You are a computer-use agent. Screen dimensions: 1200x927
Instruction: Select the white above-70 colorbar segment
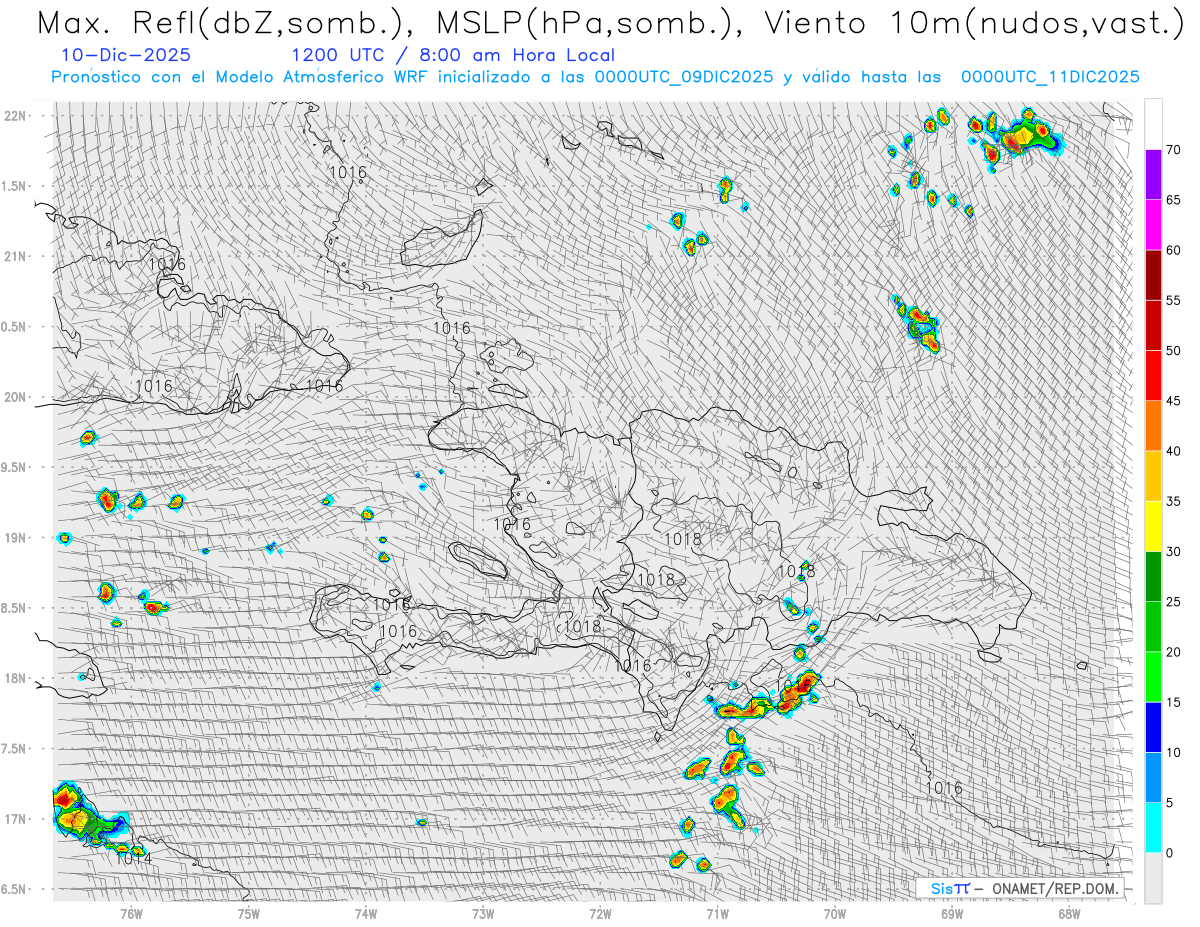[1153, 125]
